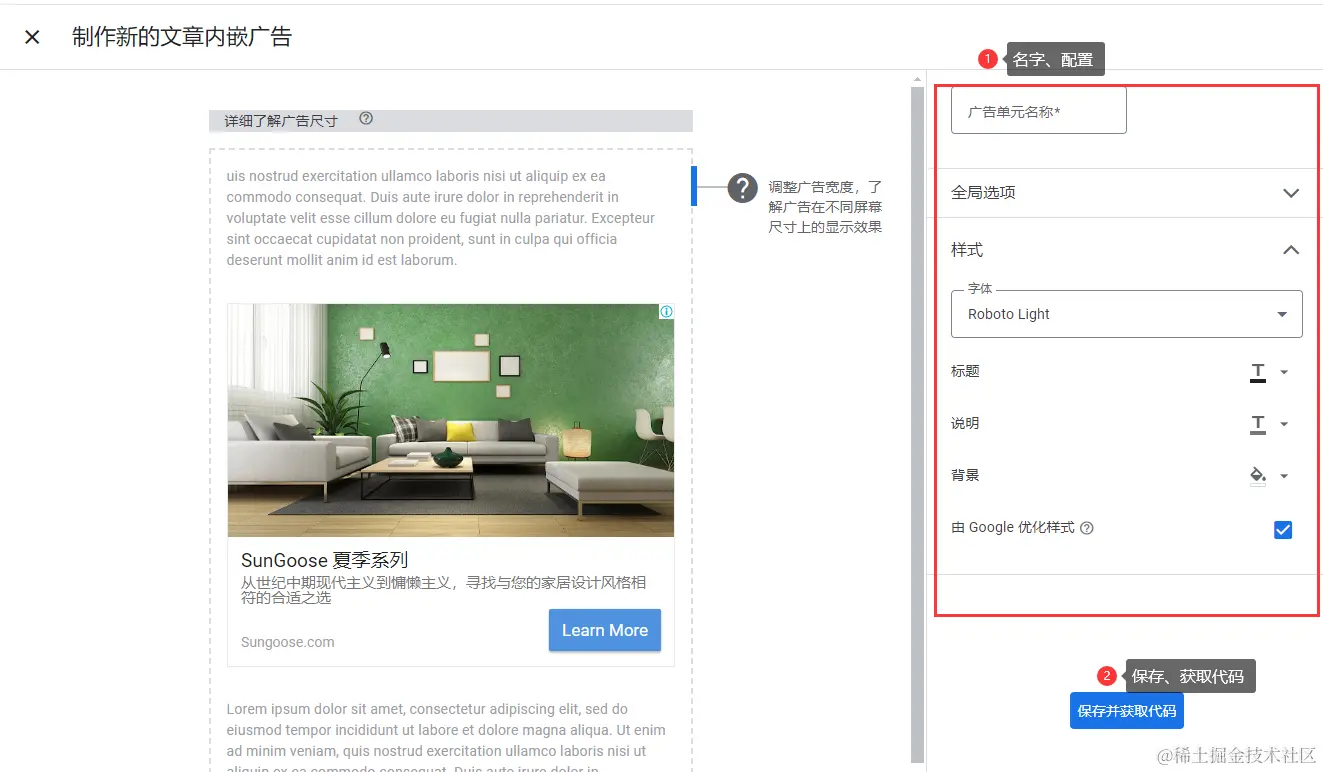Click the AdChoices info icon on ad image

pyautogui.click(x=666, y=312)
